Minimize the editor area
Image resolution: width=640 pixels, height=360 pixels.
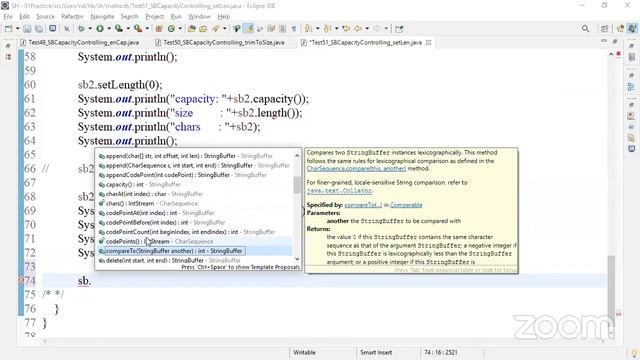click(x=604, y=41)
